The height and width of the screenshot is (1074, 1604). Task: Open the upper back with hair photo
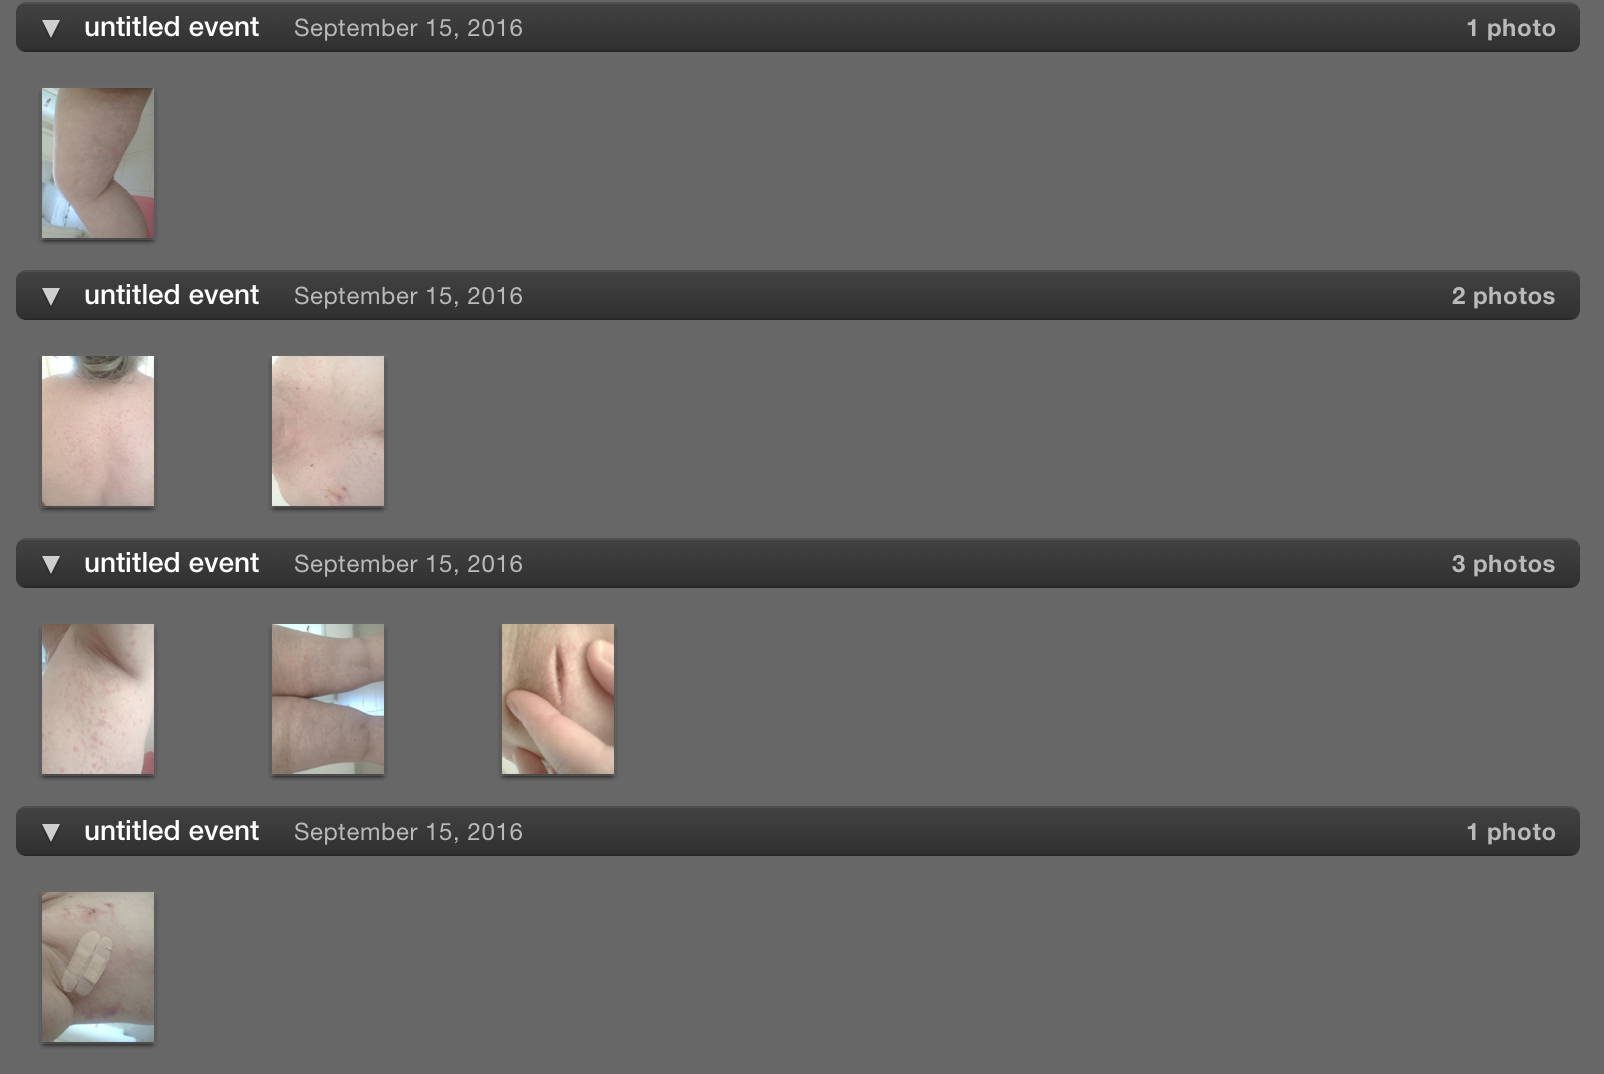click(98, 431)
